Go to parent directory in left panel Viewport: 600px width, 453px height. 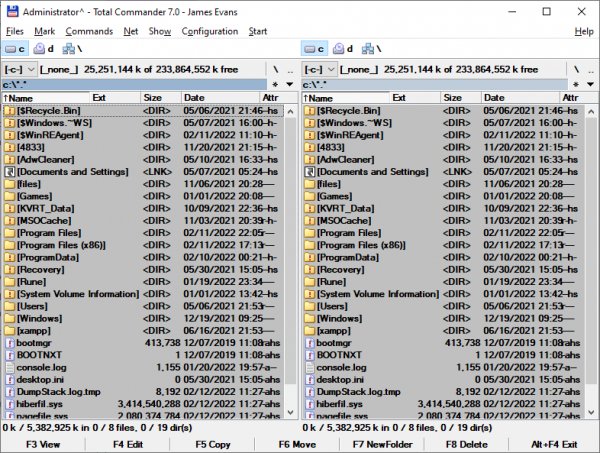click(x=290, y=70)
